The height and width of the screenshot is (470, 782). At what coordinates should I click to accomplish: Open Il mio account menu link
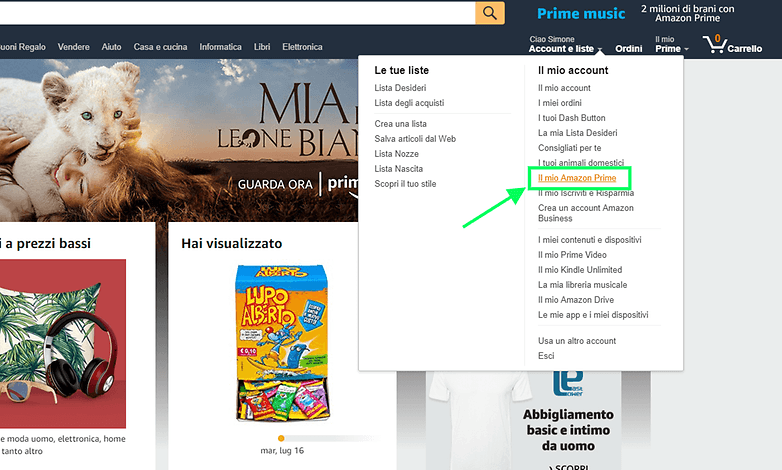point(564,88)
